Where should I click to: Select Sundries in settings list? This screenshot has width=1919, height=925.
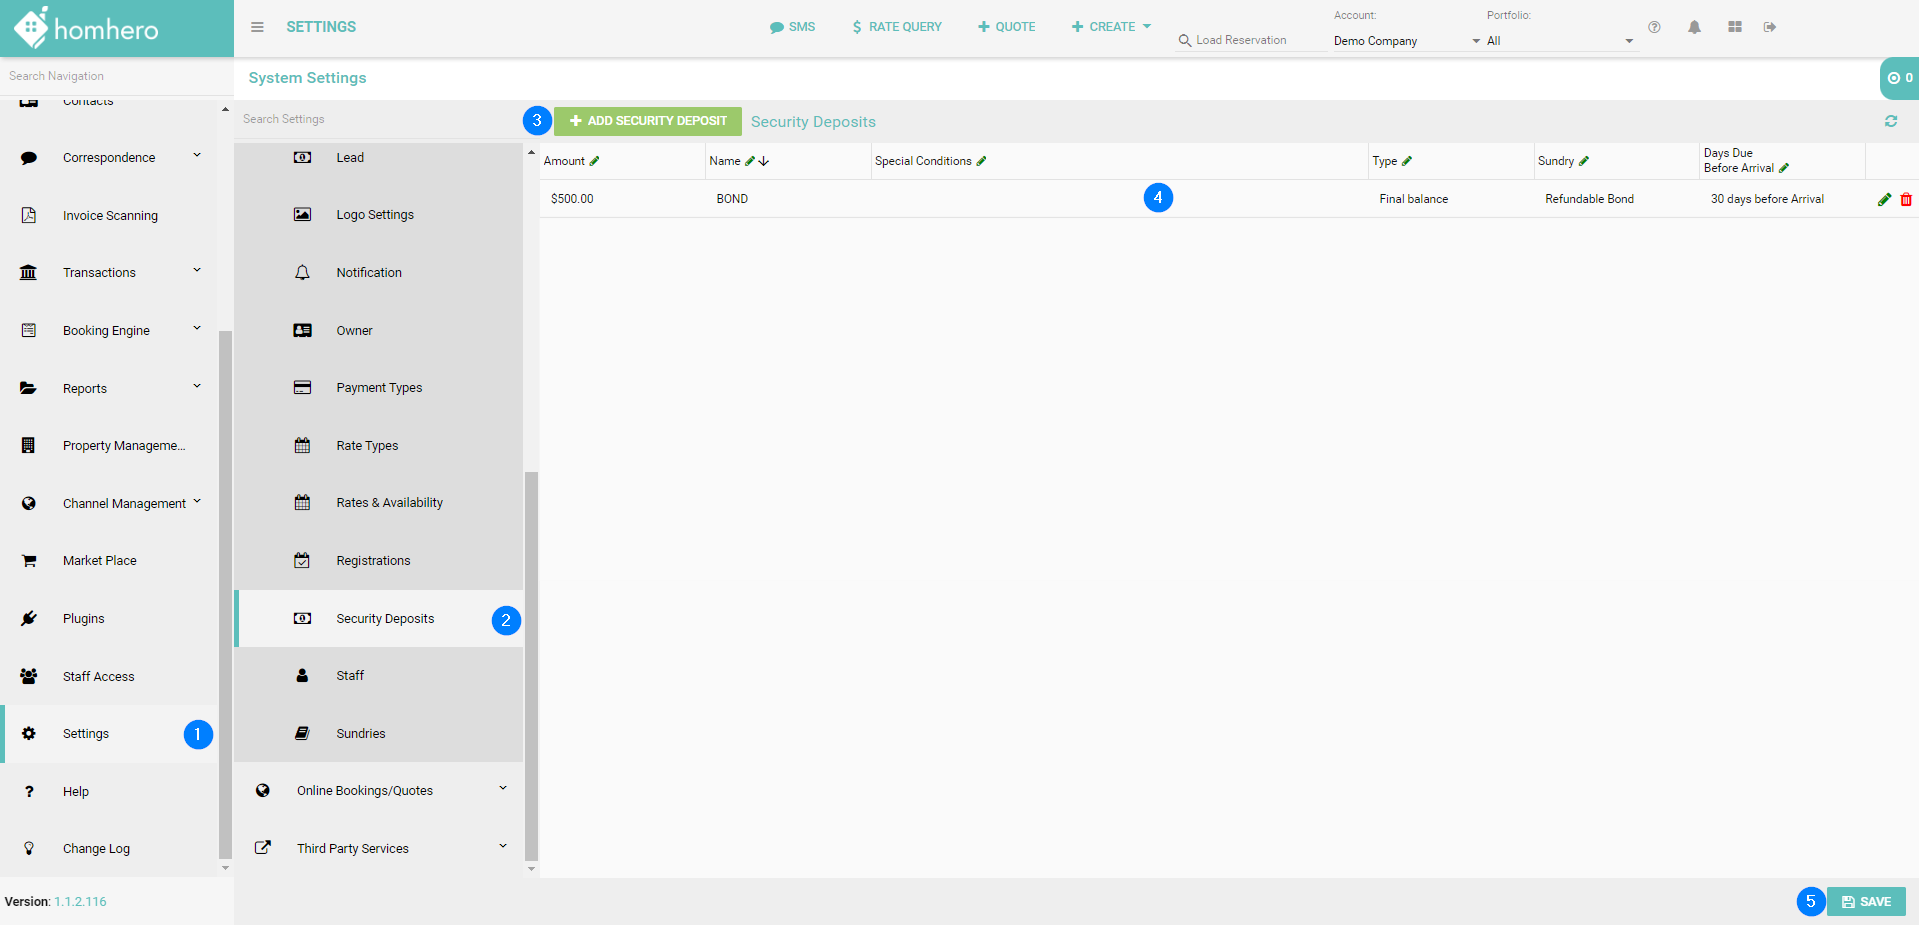[361, 734]
